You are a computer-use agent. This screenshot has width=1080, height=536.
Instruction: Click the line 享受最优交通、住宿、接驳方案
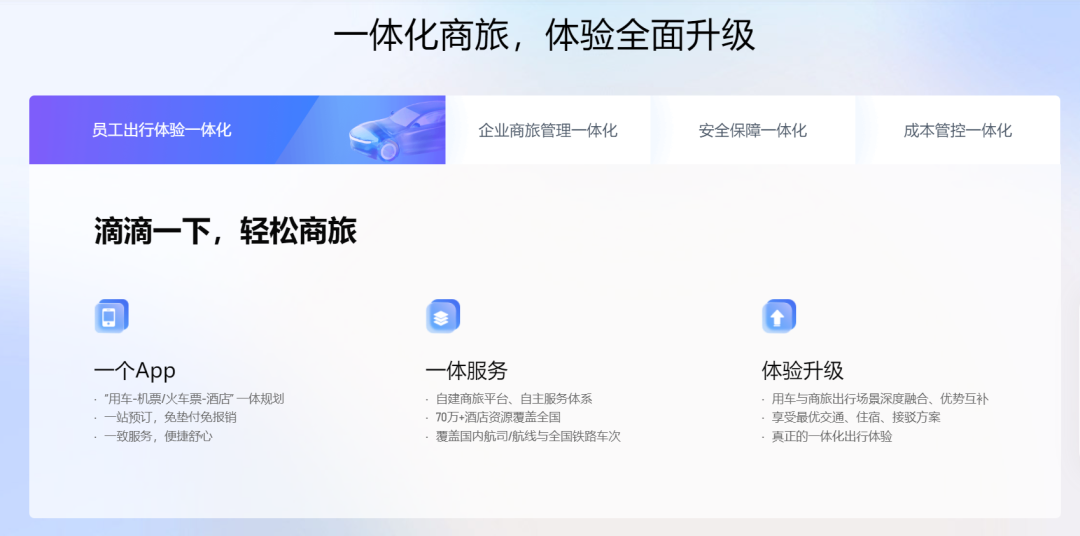click(x=856, y=417)
